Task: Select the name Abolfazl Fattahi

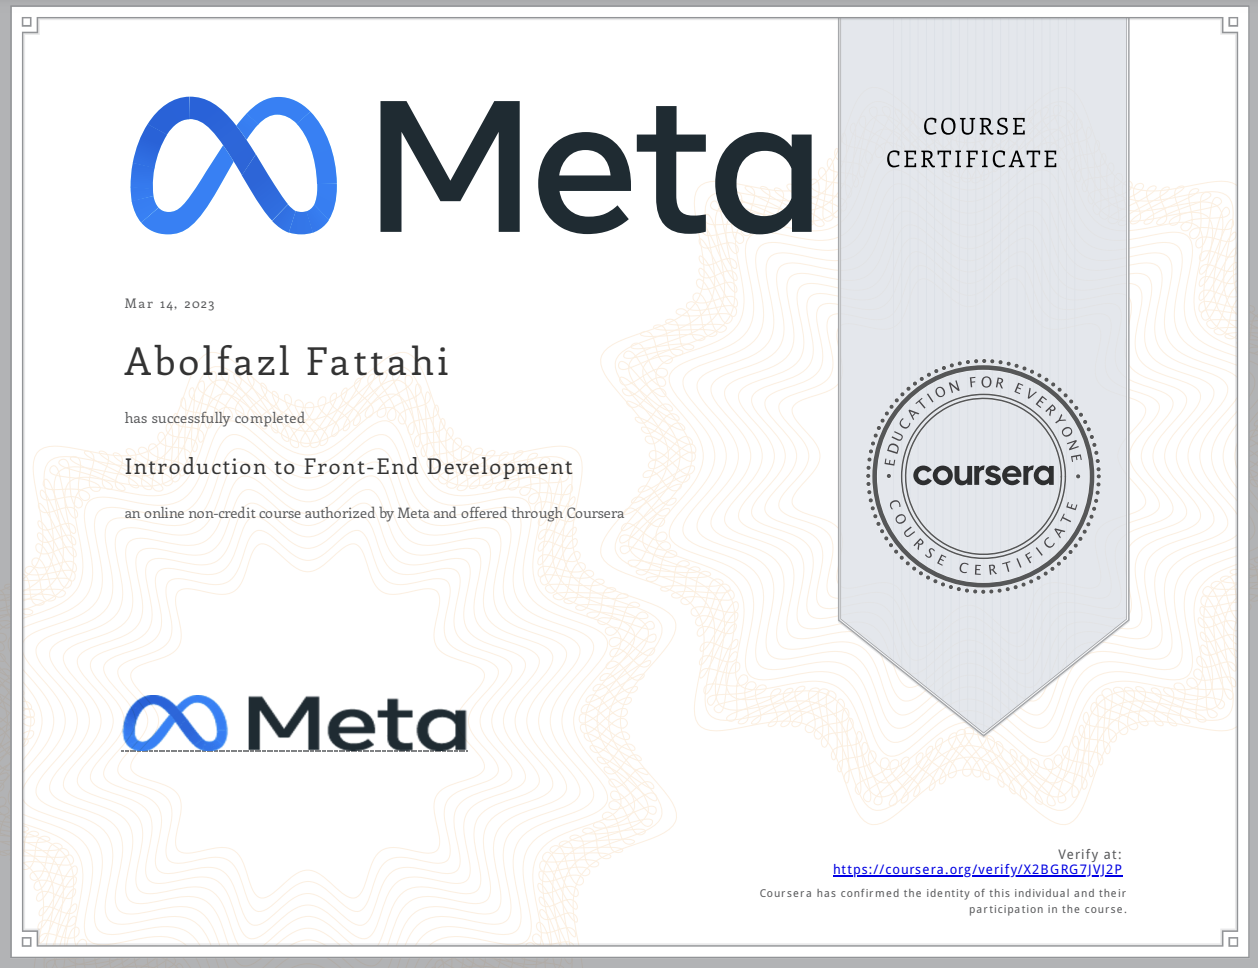Action: click(x=287, y=362)
